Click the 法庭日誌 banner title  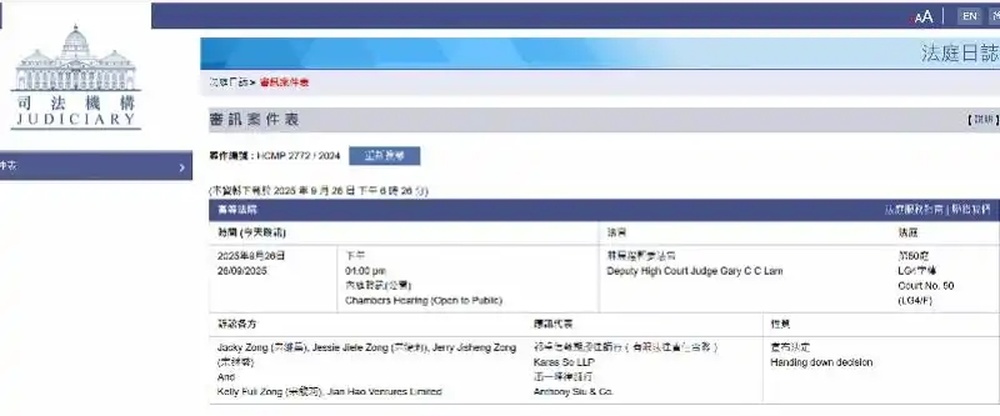pos(958,53)
